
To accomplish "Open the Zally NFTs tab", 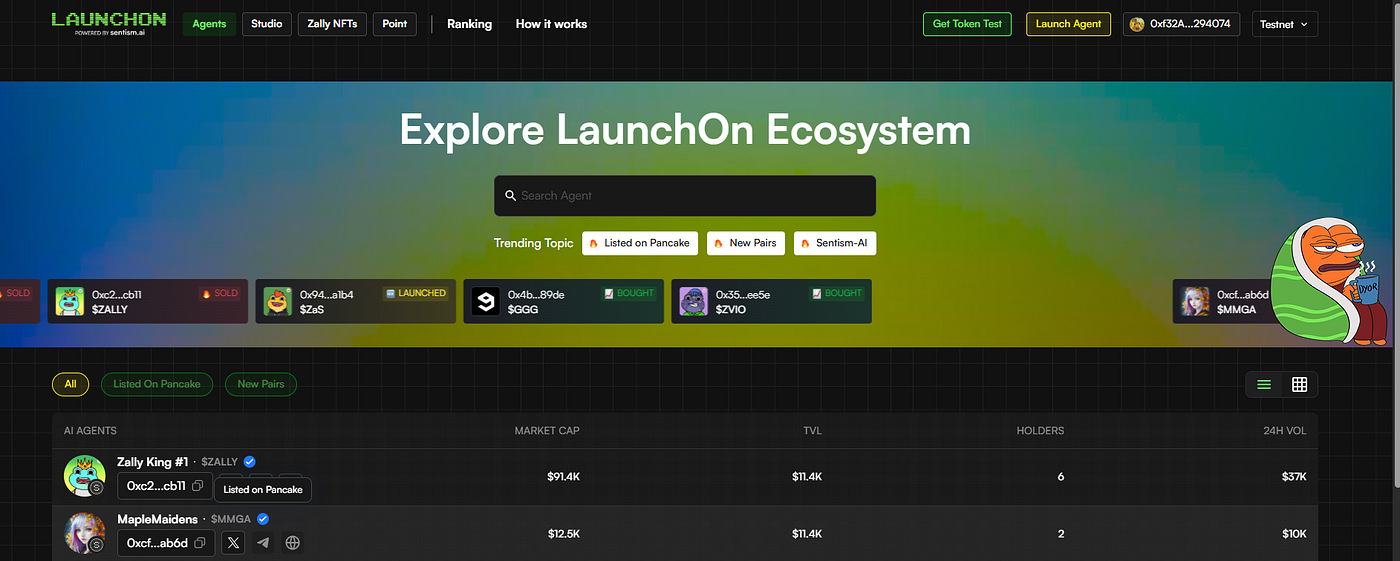I will tap(332, 24).
